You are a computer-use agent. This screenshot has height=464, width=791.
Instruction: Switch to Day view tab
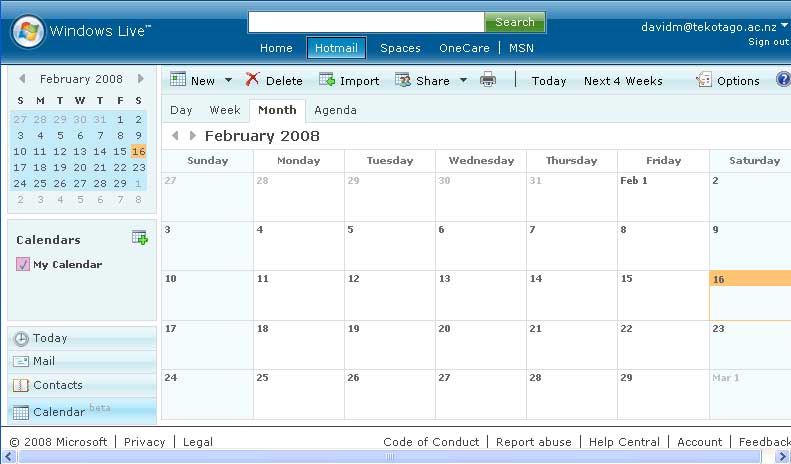point(181,110)
